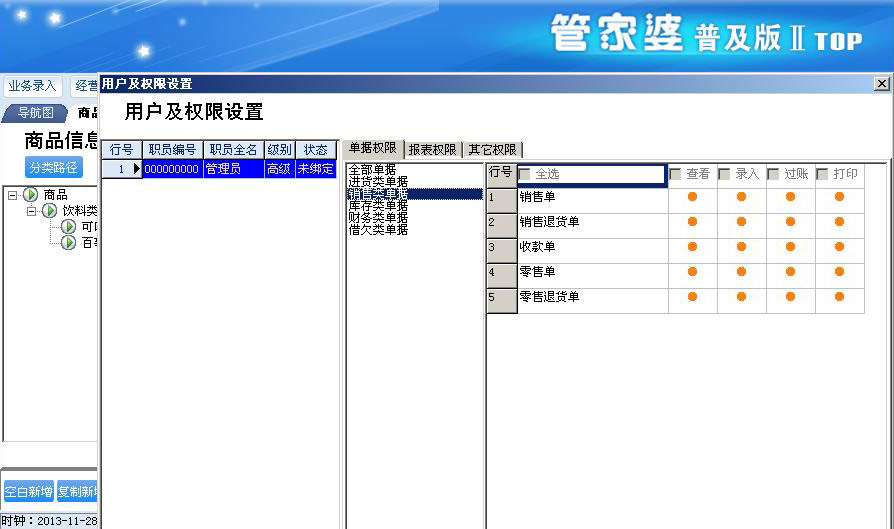
Task: Click the 过账 dot in 收款单 row
Action: 790,247
